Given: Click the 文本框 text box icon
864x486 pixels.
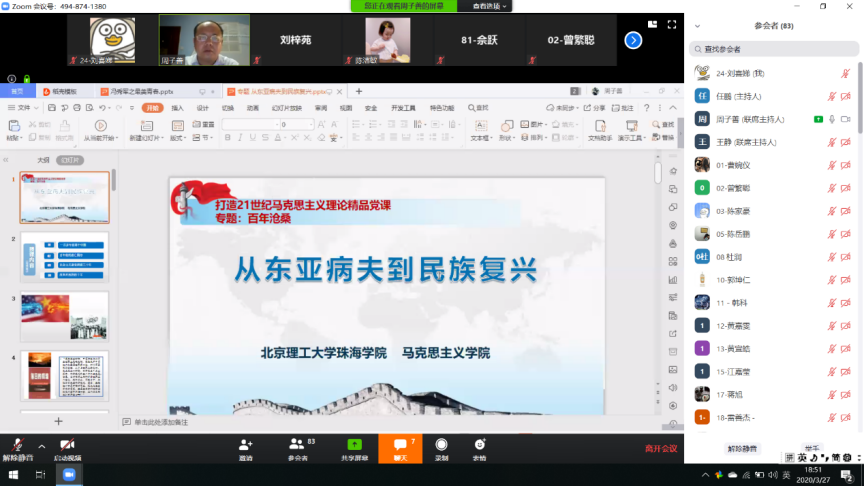Looking at the screenshot, I should point(480,126).
